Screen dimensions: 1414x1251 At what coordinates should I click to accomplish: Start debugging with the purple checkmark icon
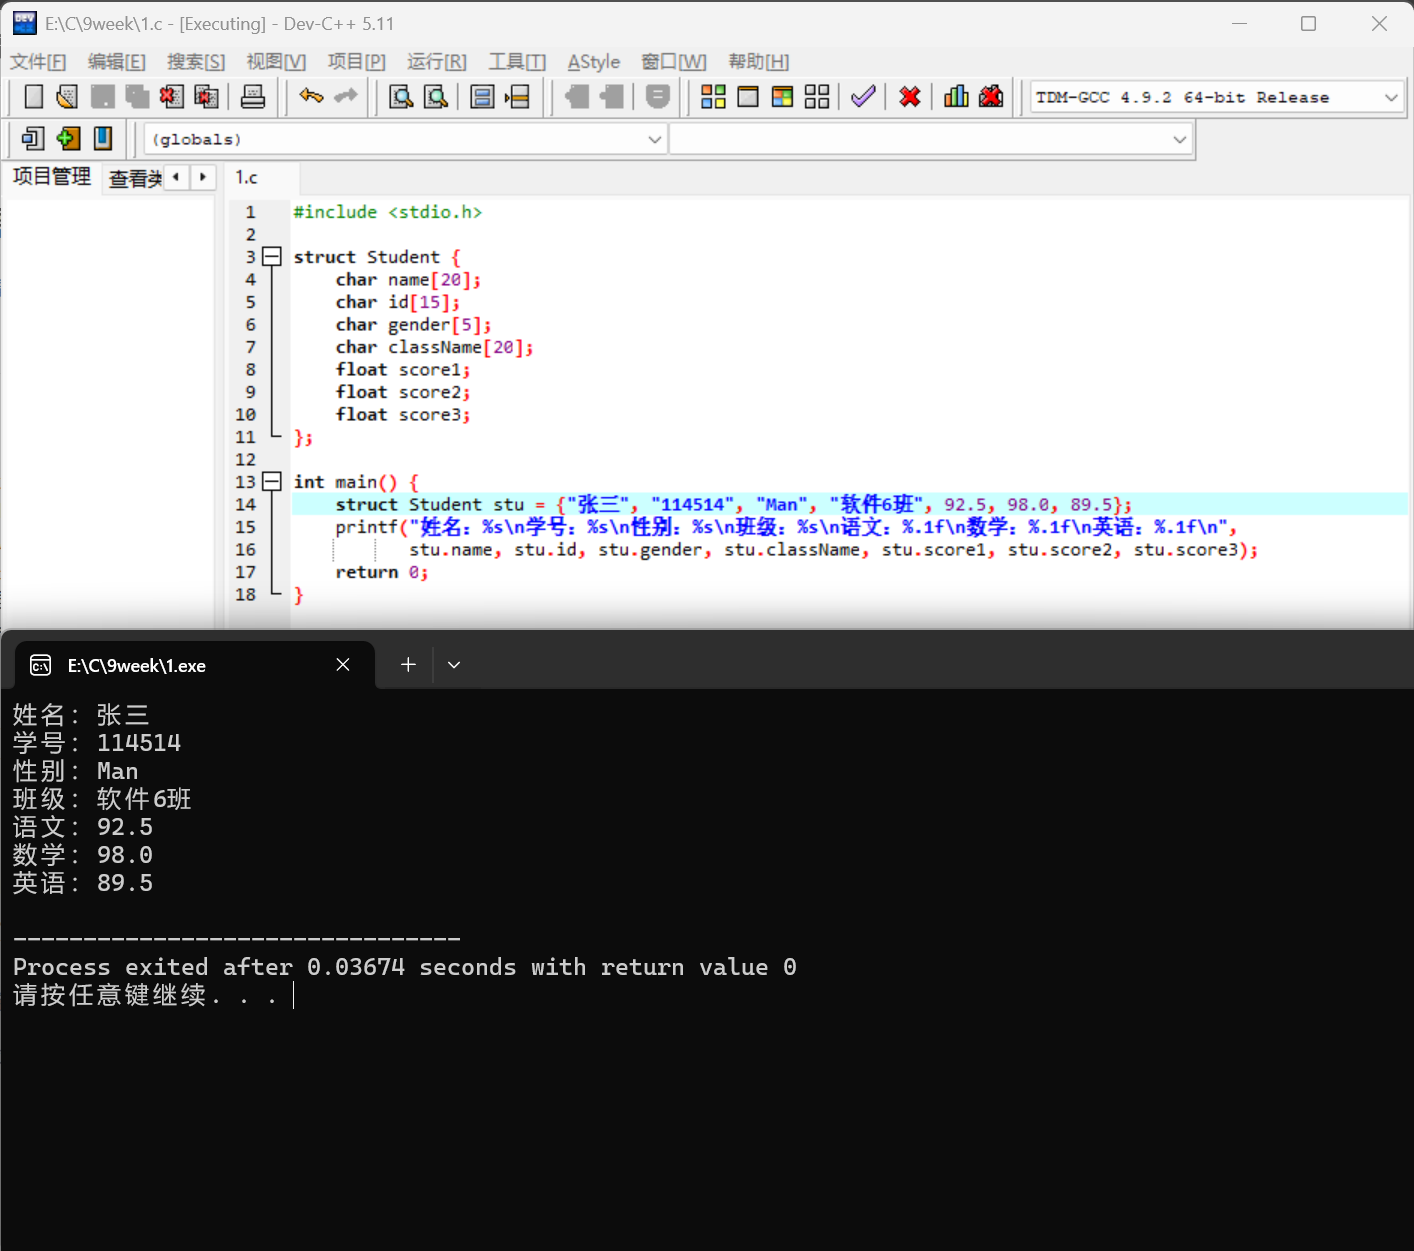[x=863, y=97]
